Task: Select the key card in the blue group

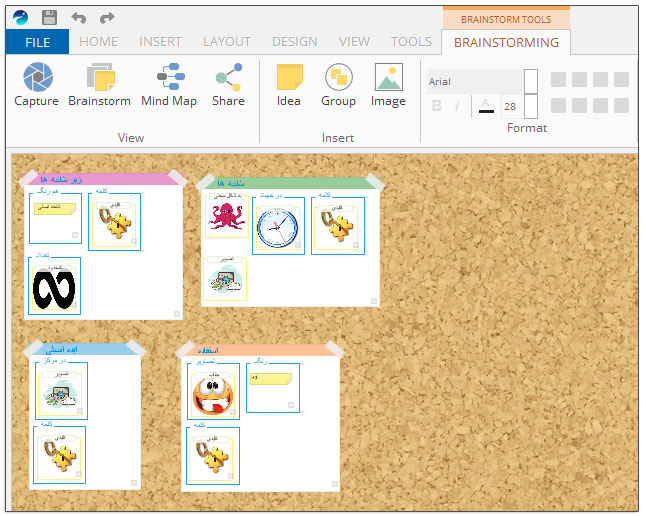Action: (60, 457)
